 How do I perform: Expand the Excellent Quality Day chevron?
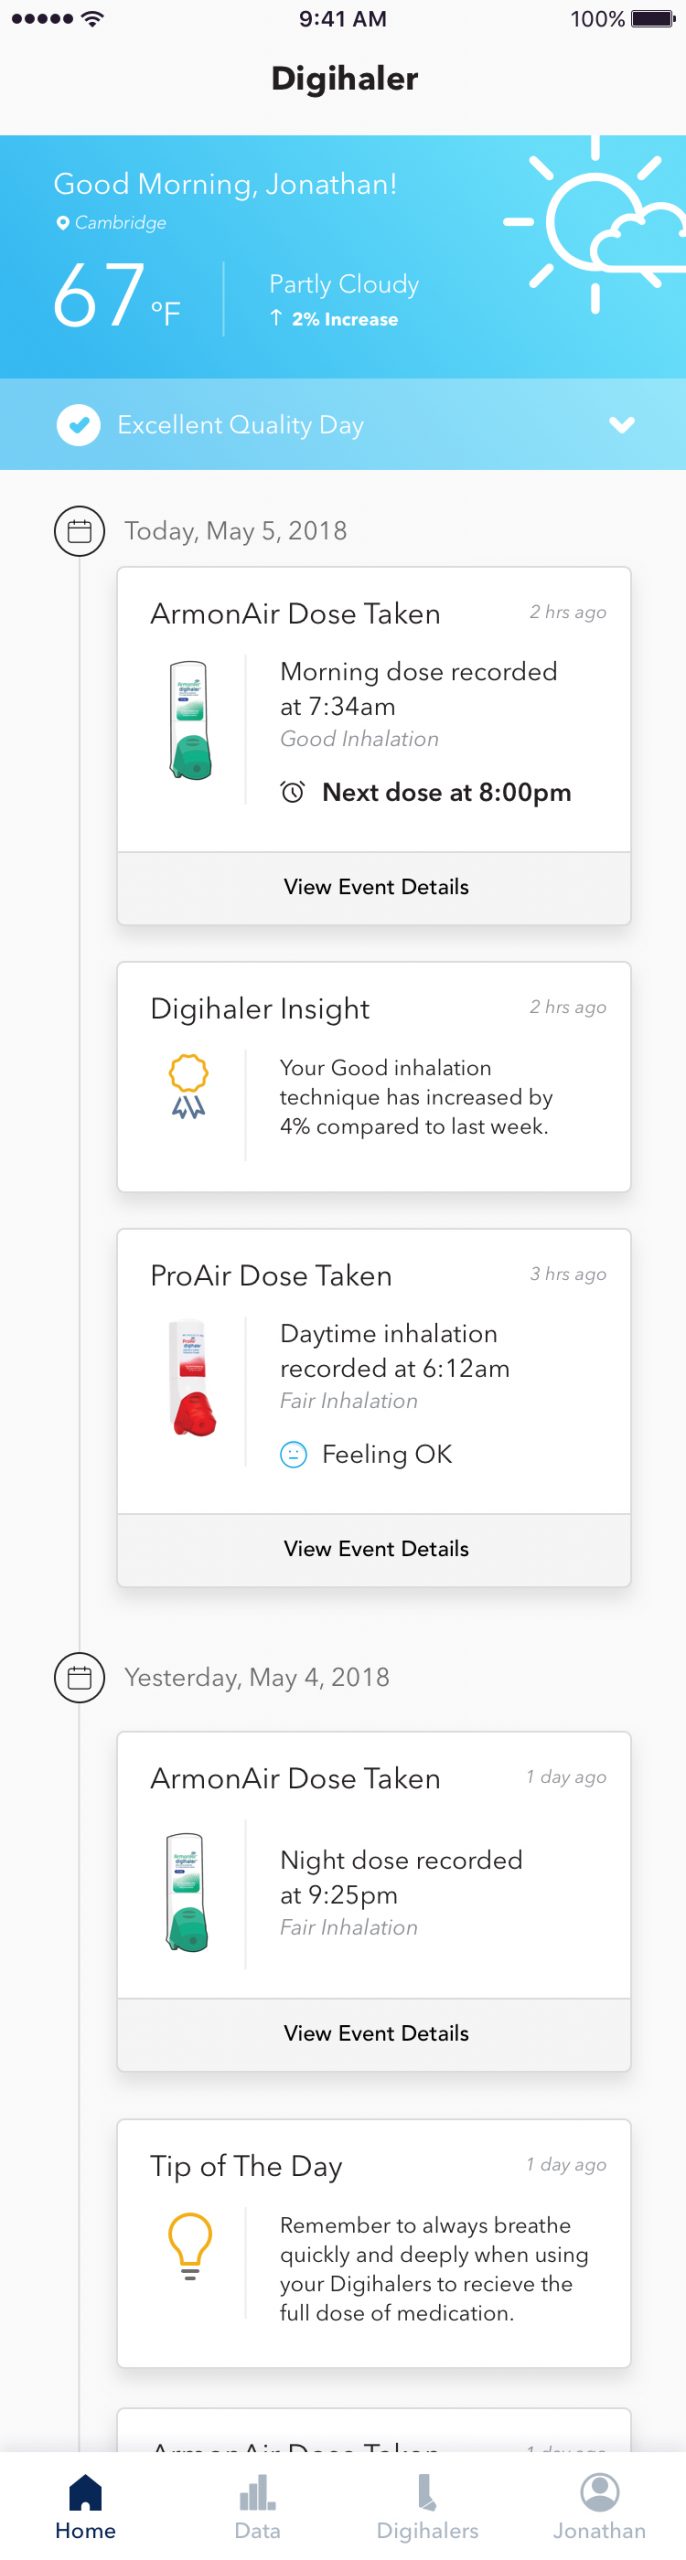(x=622, y=425)
